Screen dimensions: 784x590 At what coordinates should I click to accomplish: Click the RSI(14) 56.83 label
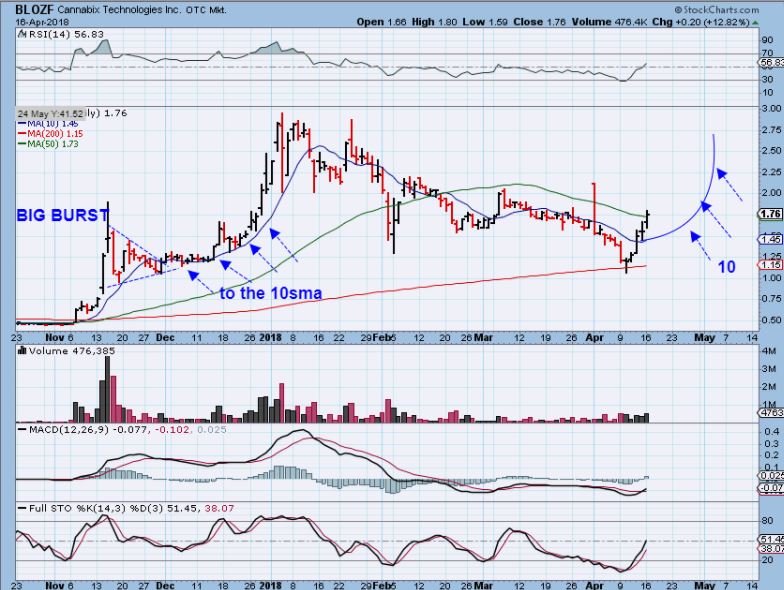click(66, 34)
